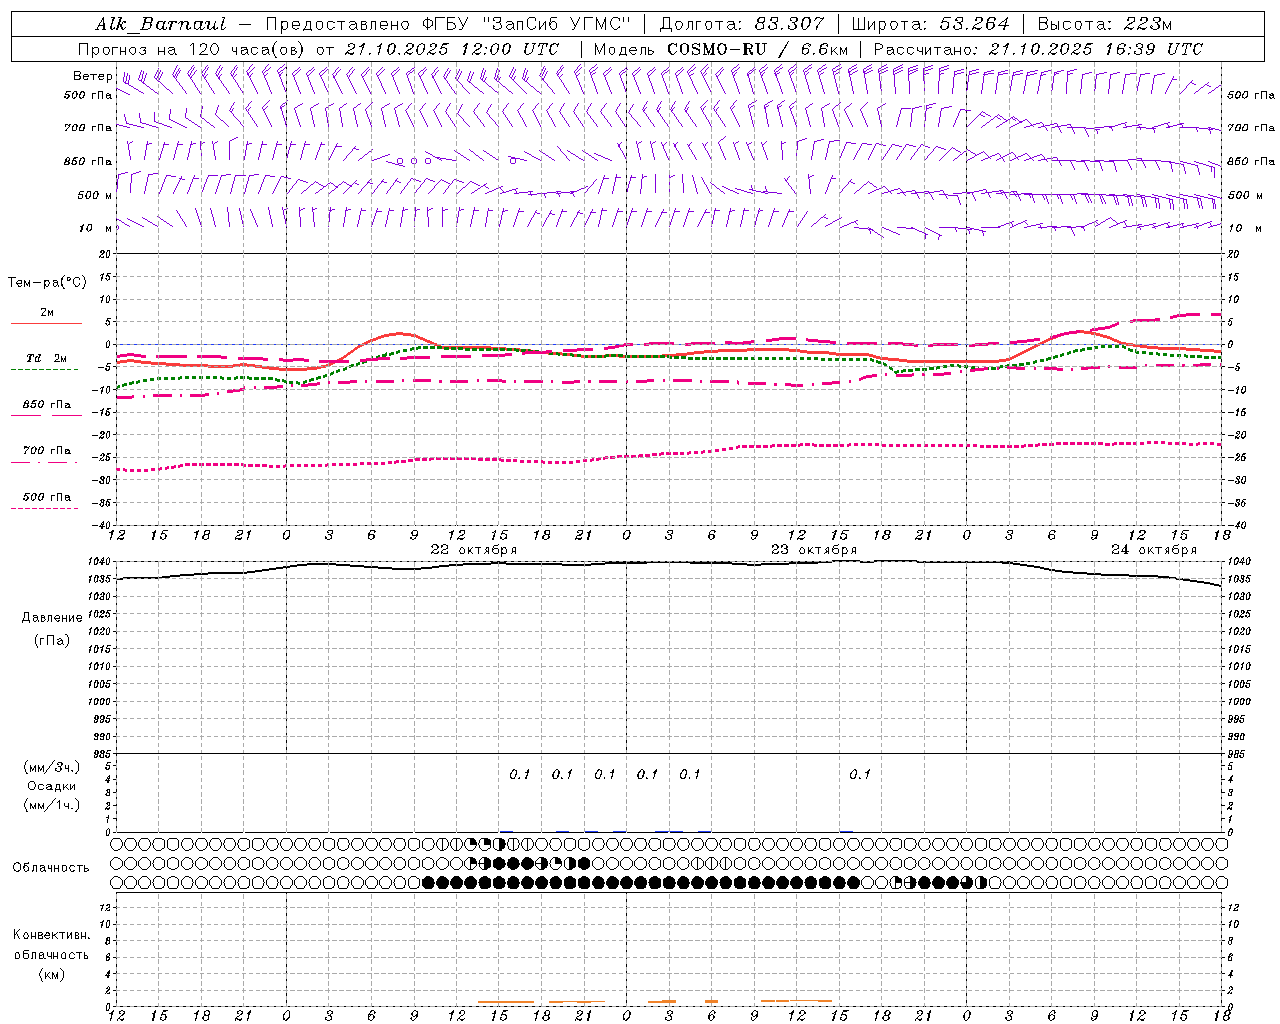Click the '(км)' unit under convective cloudiness

(51, 974)
